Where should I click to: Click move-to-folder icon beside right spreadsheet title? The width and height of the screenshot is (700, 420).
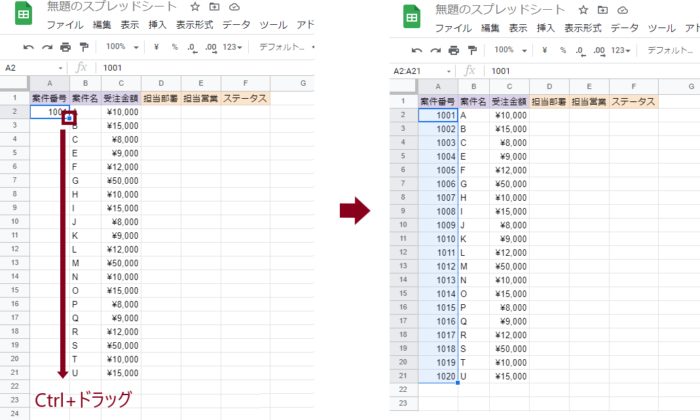pos(602,10)
